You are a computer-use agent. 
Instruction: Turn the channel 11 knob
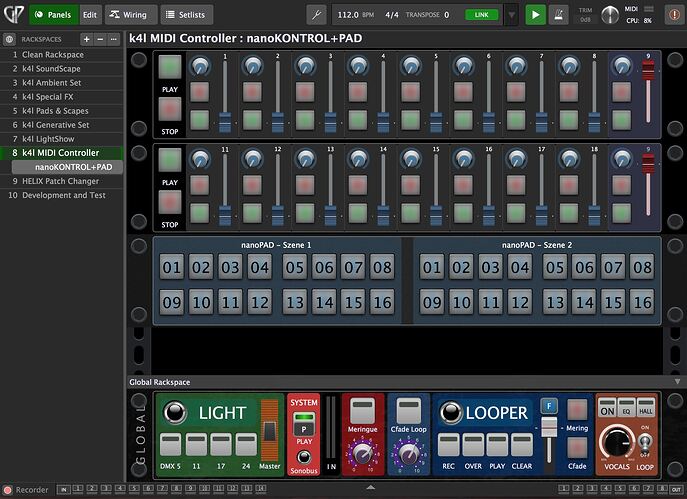pos(200,159)
